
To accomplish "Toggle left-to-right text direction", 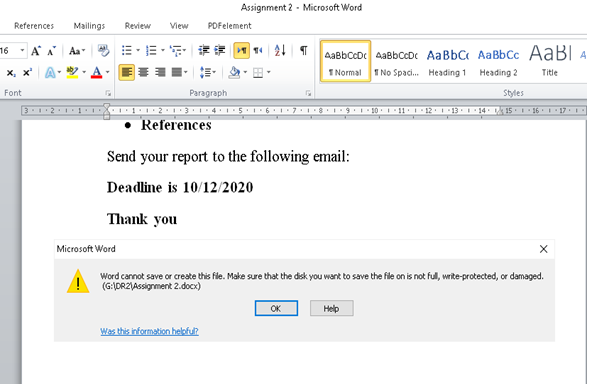I will 241,50.
